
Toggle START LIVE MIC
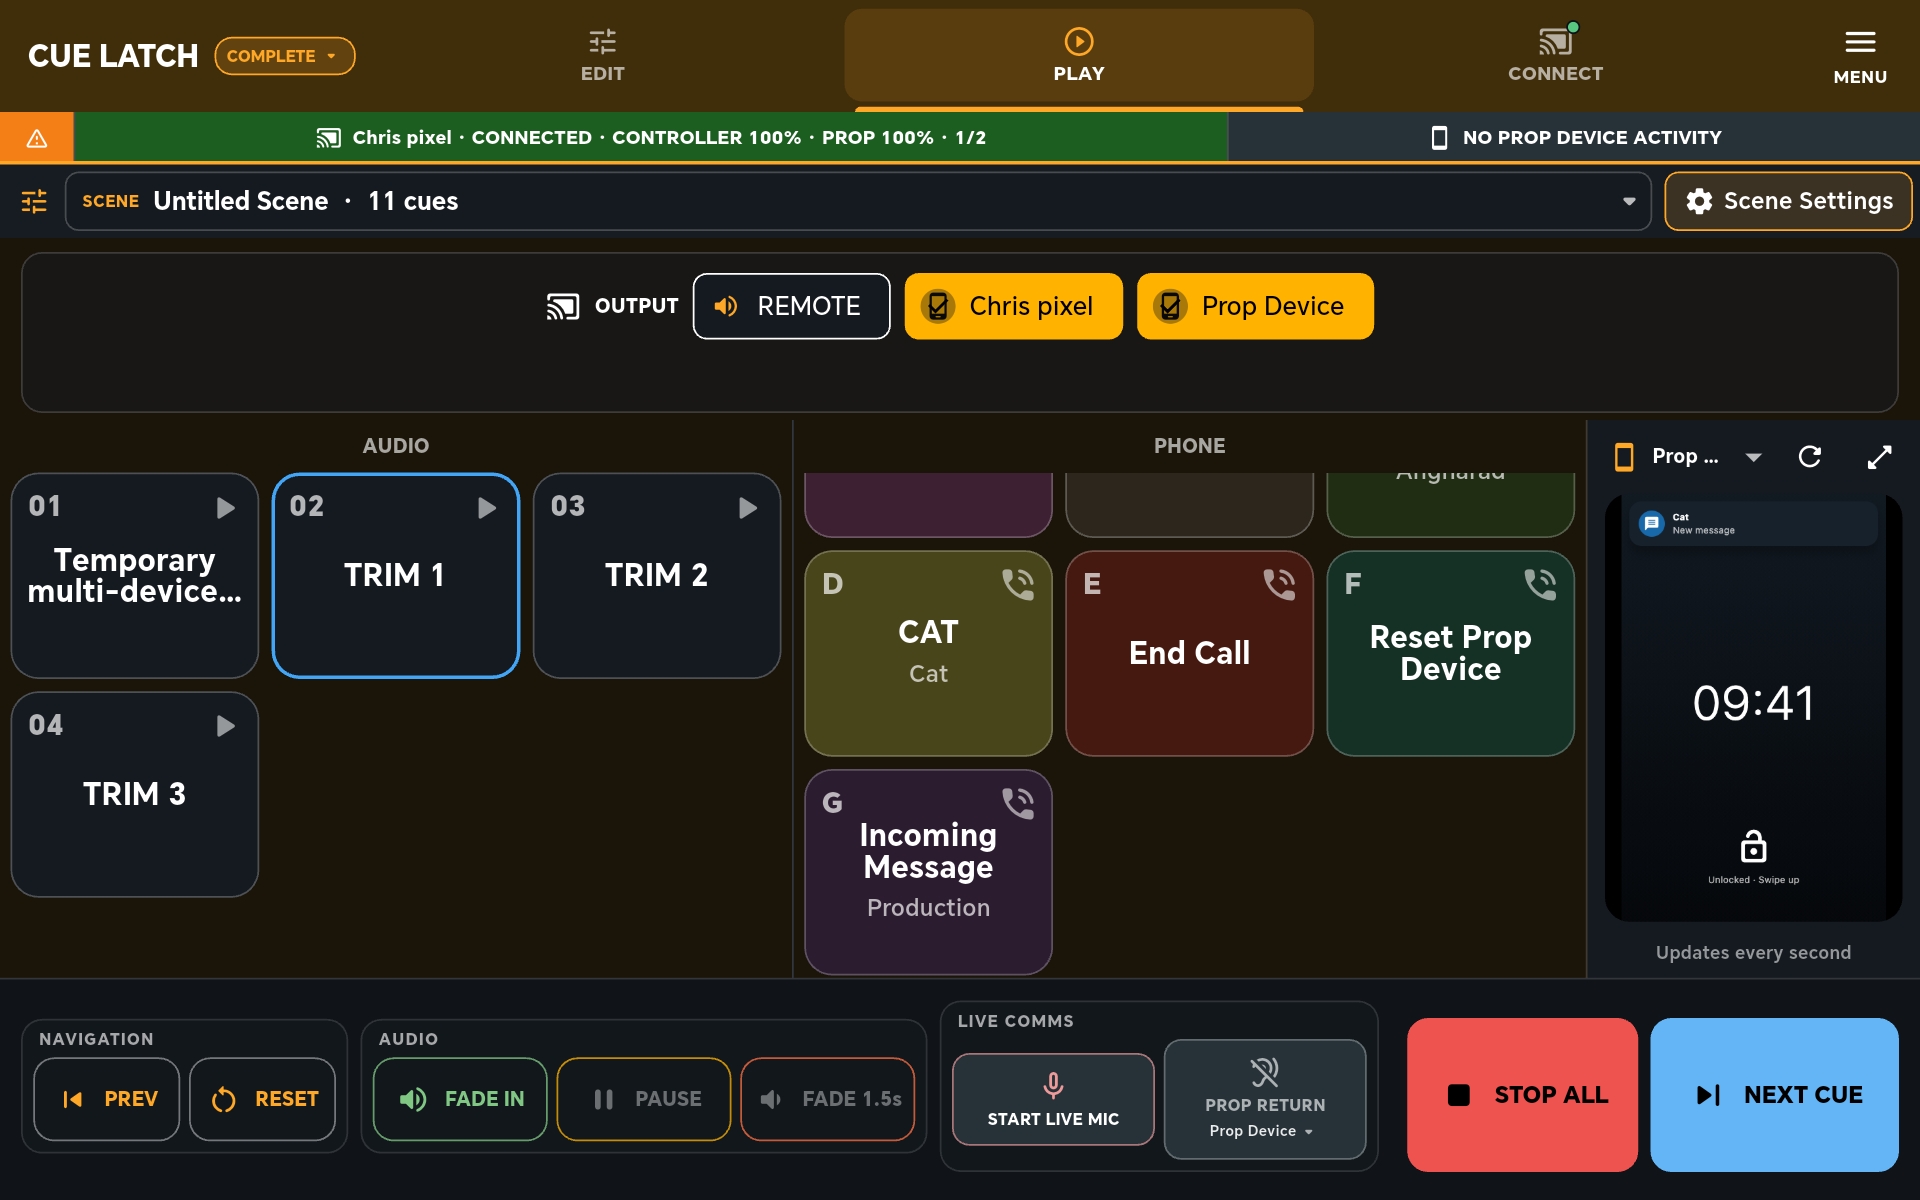1053,1099
